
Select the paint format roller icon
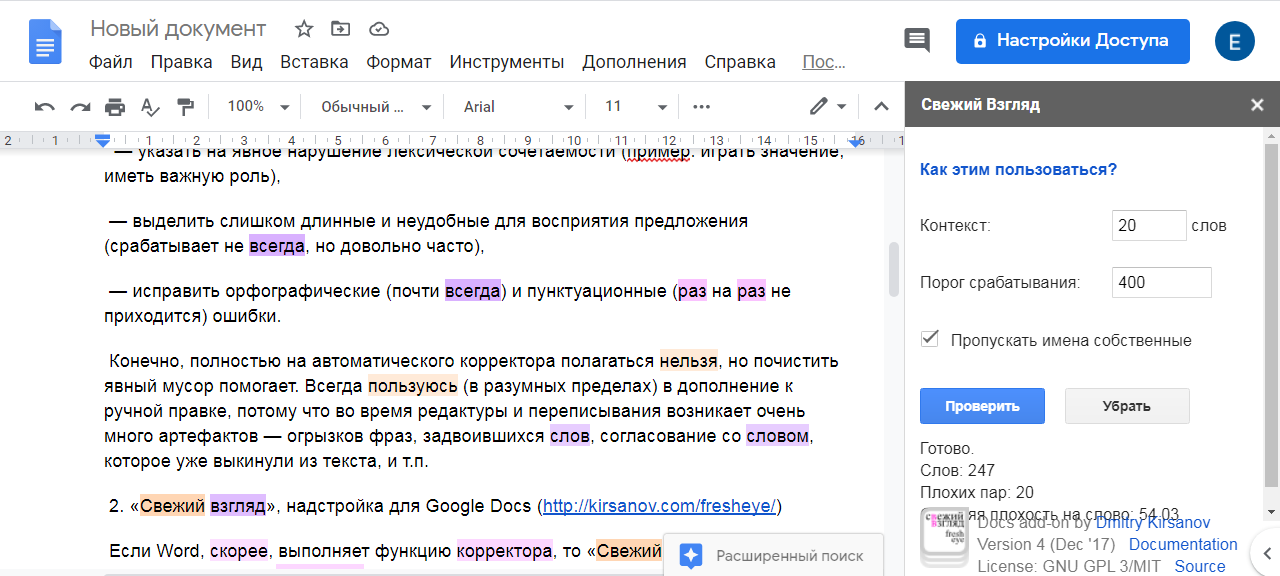185,107
